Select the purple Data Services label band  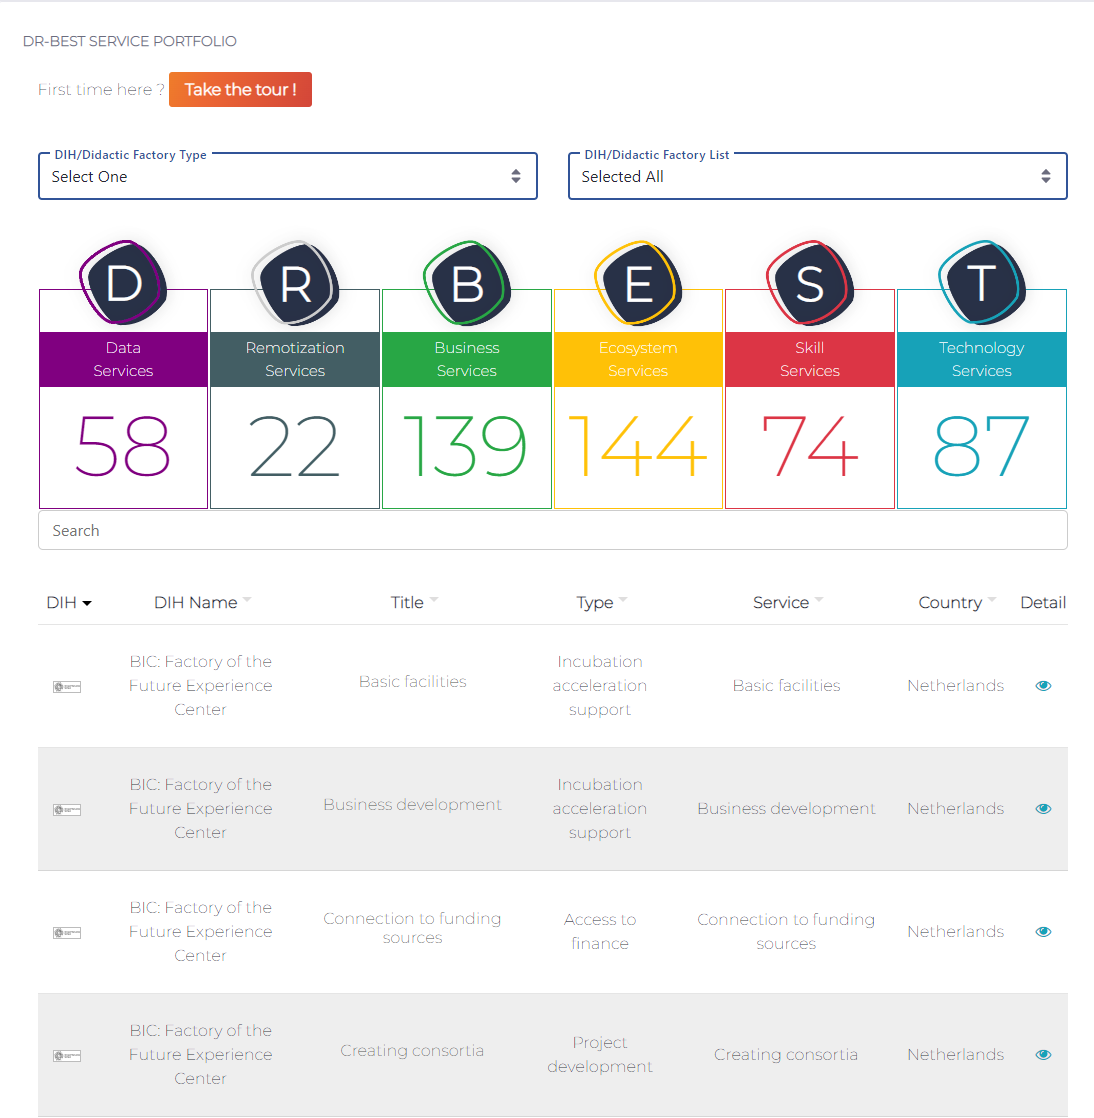(x=123, y=359)
